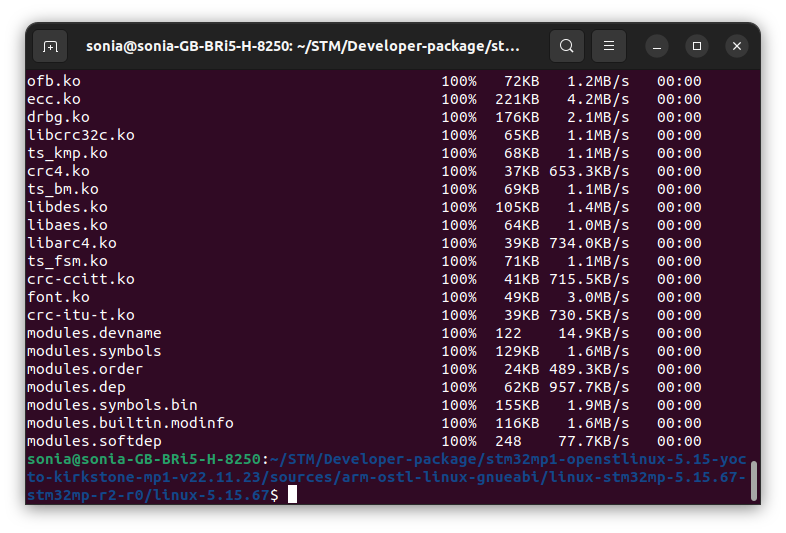Viewport: 786px width, 533px height.
Task: Click the crc4.ko file name
Action: 58,171
